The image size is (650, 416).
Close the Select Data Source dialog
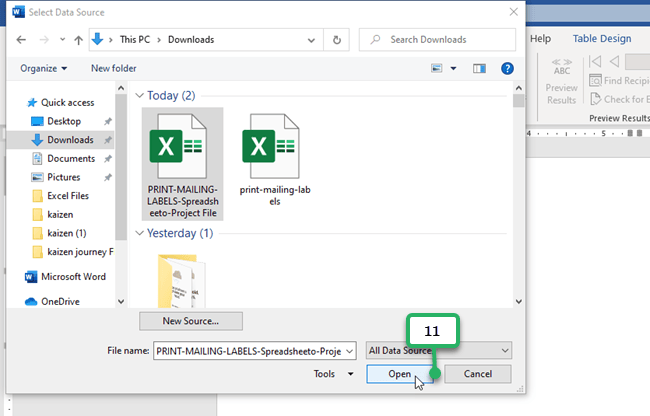coord(514,12)
